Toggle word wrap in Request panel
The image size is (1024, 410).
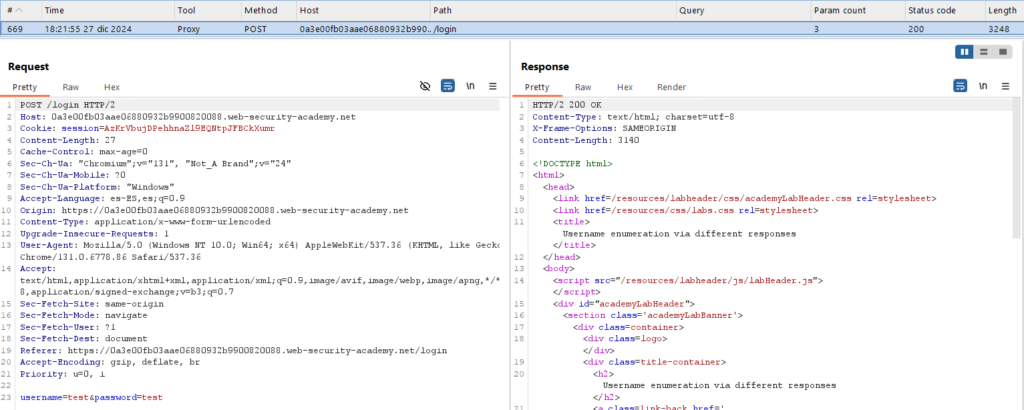click(447, 86)
